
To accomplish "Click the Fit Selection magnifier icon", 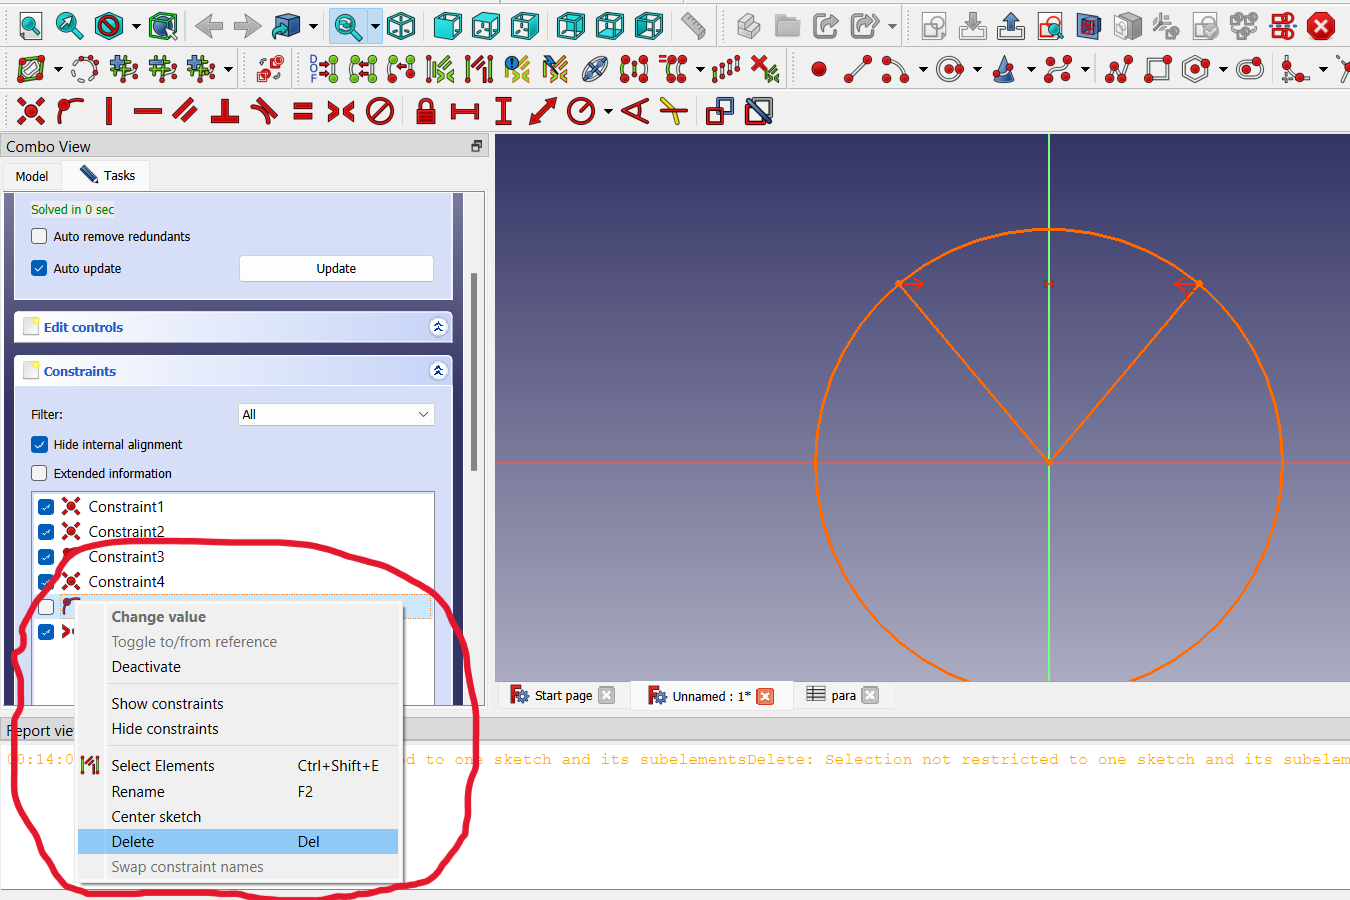I will [69, 25].
